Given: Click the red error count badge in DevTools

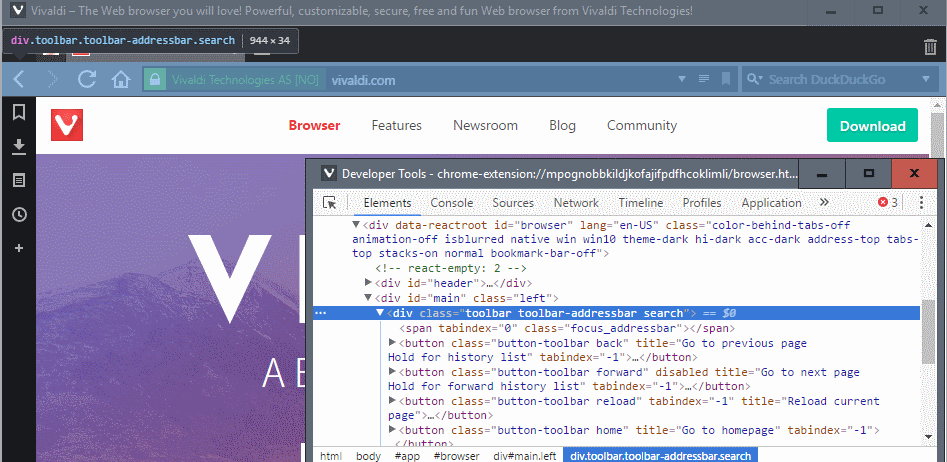Looking at the screenshot, I should pos(888,202).
